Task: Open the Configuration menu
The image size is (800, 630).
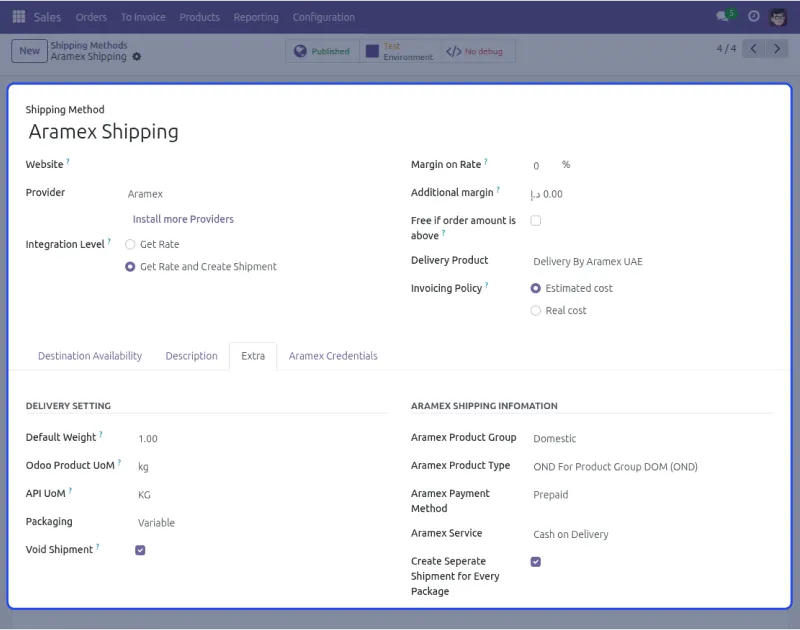Action: tap(323, 17)
